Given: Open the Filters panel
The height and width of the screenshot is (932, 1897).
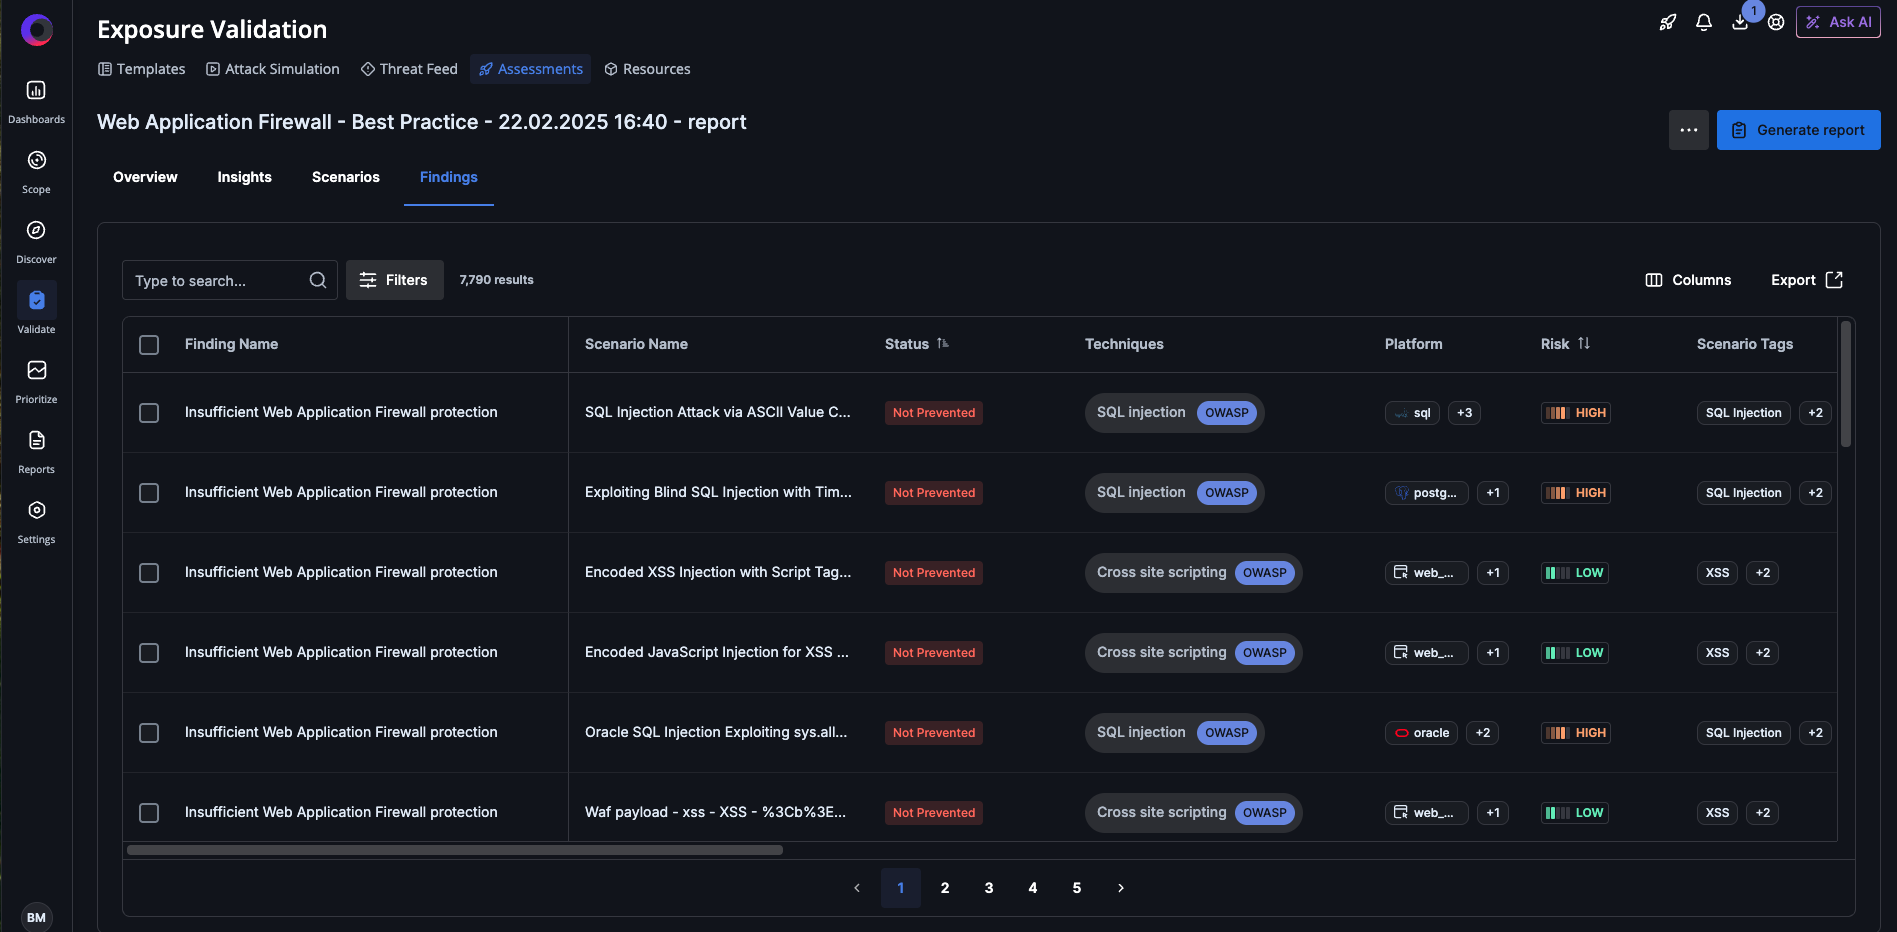Looking at the screenshot, I should [394, 280].
